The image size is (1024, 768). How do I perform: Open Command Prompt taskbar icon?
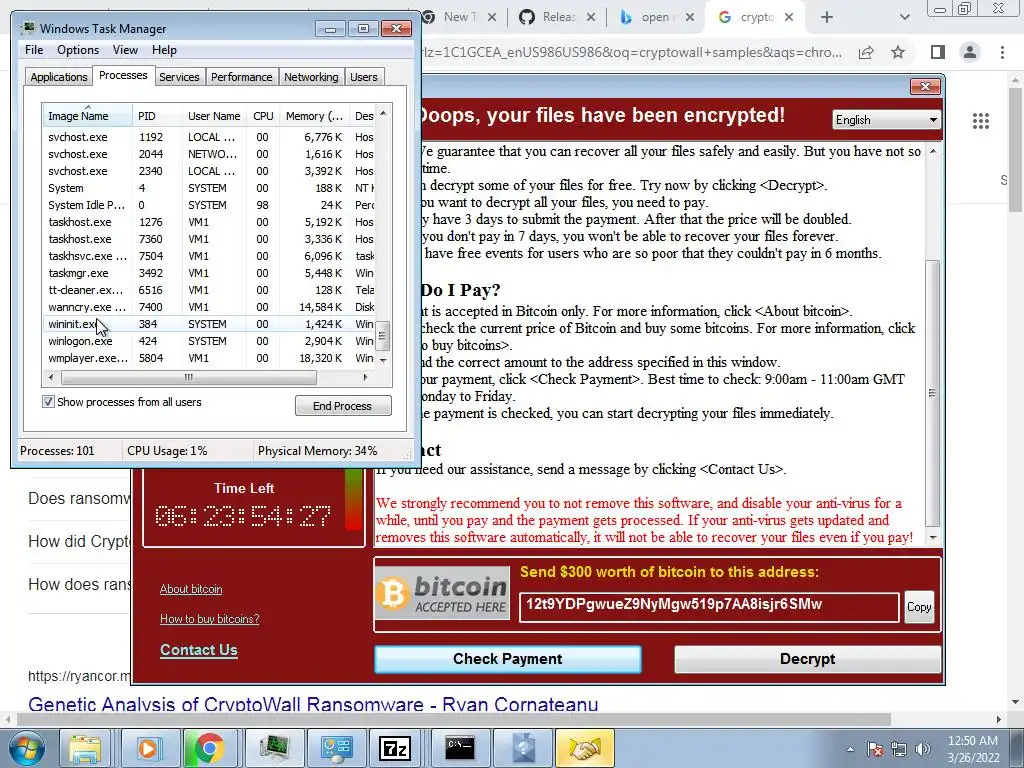tap(459, 748)
